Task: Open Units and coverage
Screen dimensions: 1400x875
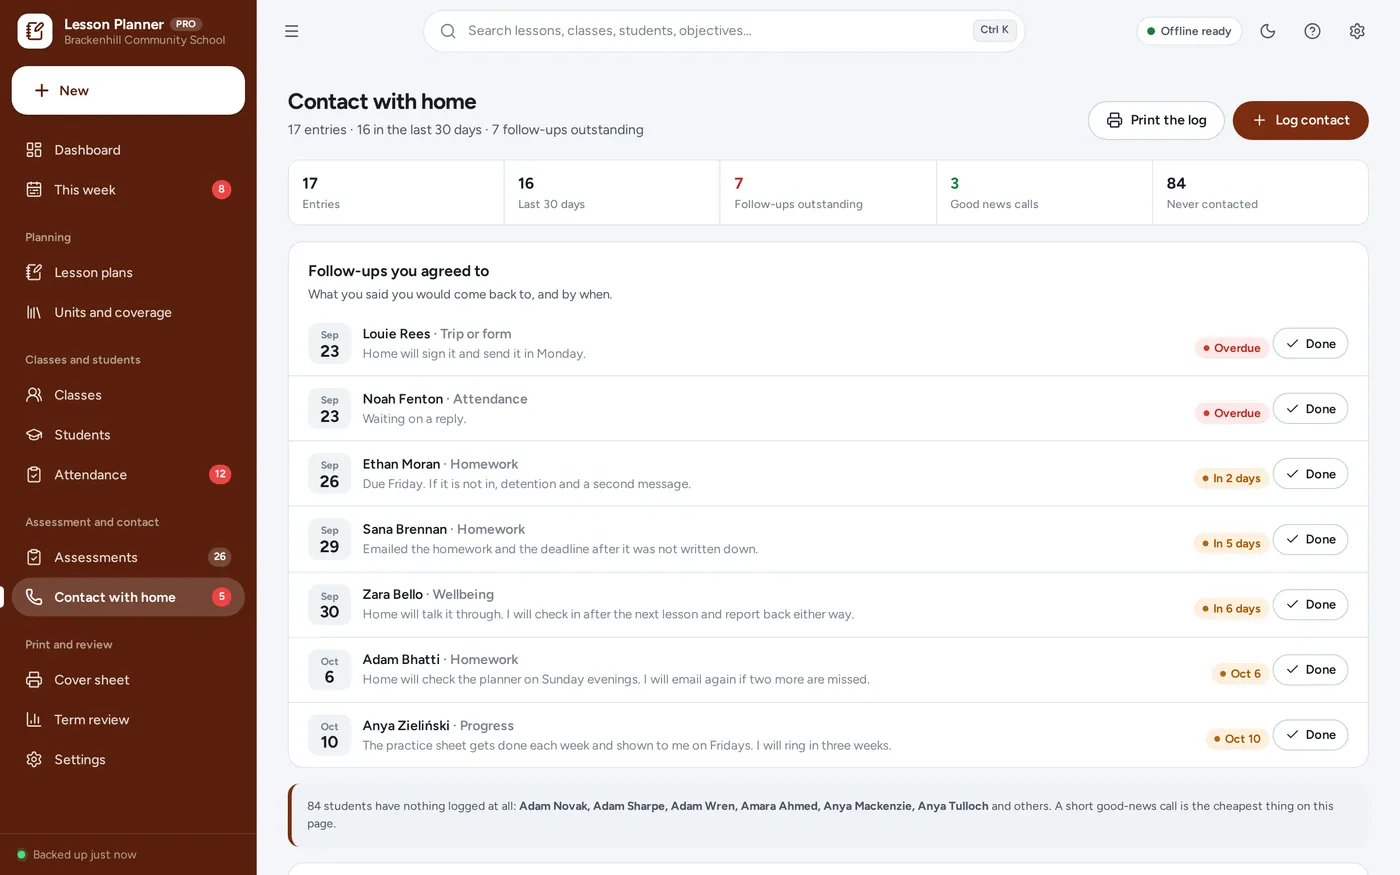Action: click(128, 312)
